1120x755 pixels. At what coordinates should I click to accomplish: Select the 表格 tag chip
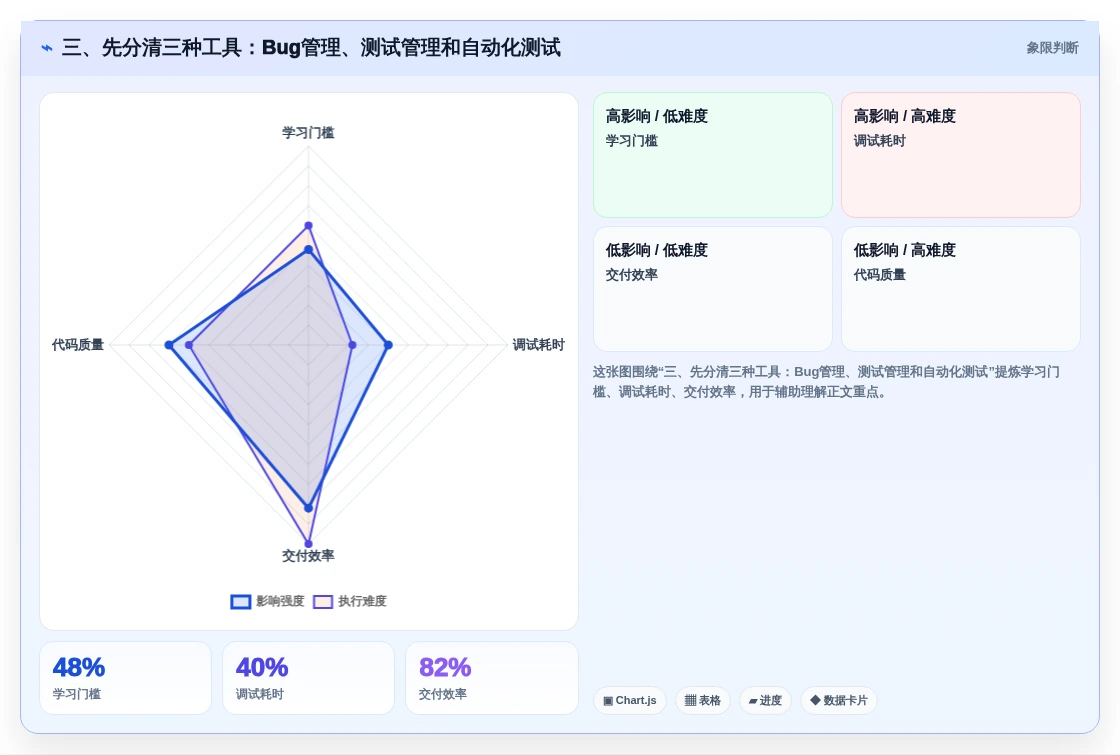click(703, 701)
